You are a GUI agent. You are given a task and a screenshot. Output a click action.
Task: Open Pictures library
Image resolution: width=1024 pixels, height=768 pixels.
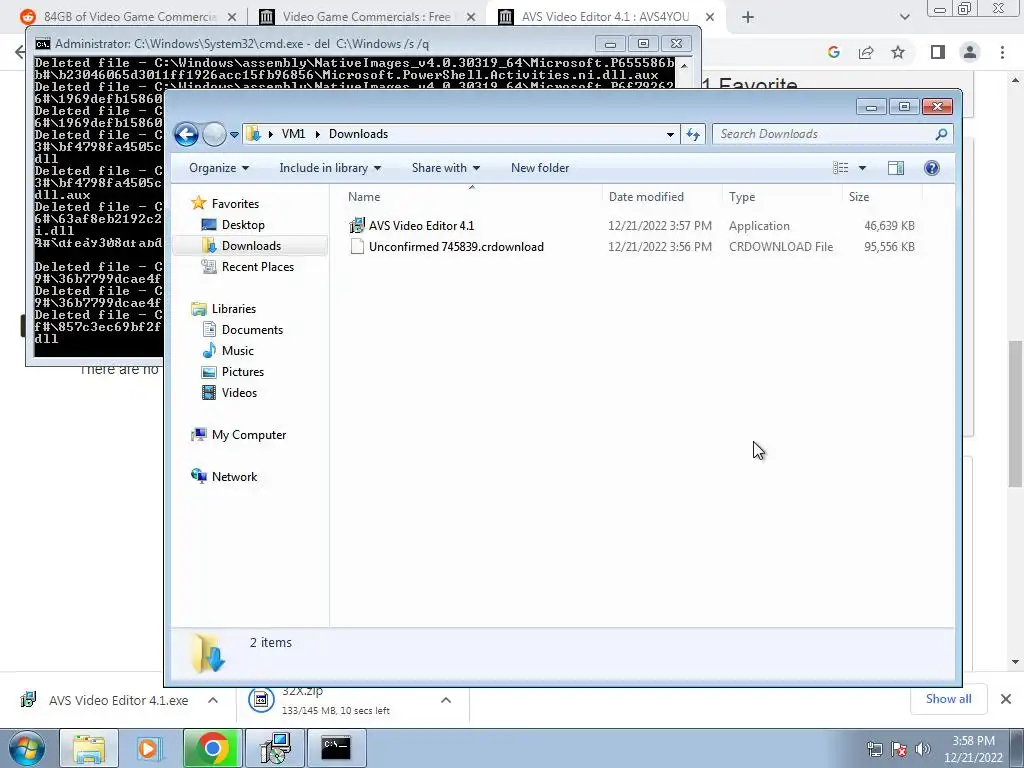click(243, 372)
